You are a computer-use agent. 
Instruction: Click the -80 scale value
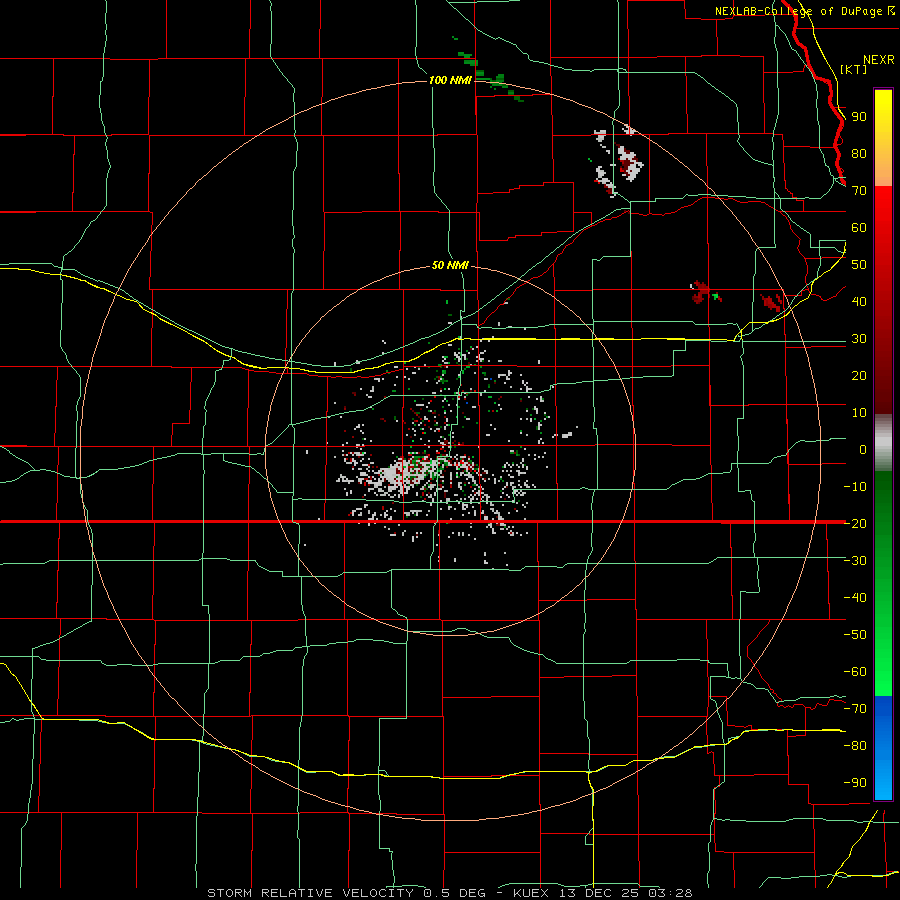tap(855, 746)
